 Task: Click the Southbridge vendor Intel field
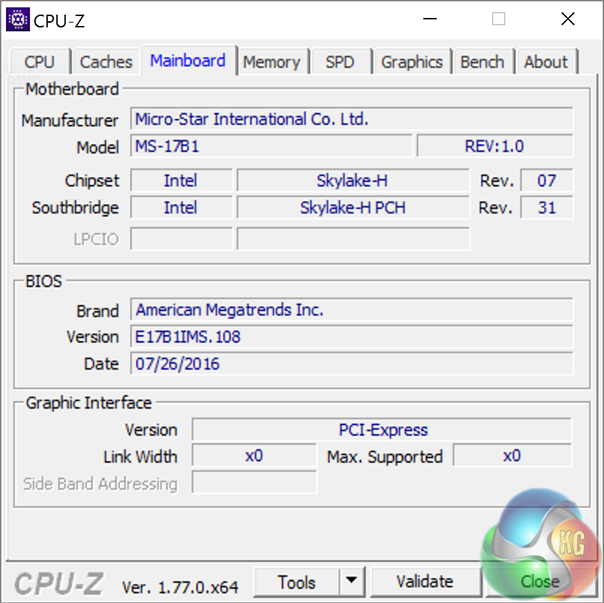tap(181, 208)
